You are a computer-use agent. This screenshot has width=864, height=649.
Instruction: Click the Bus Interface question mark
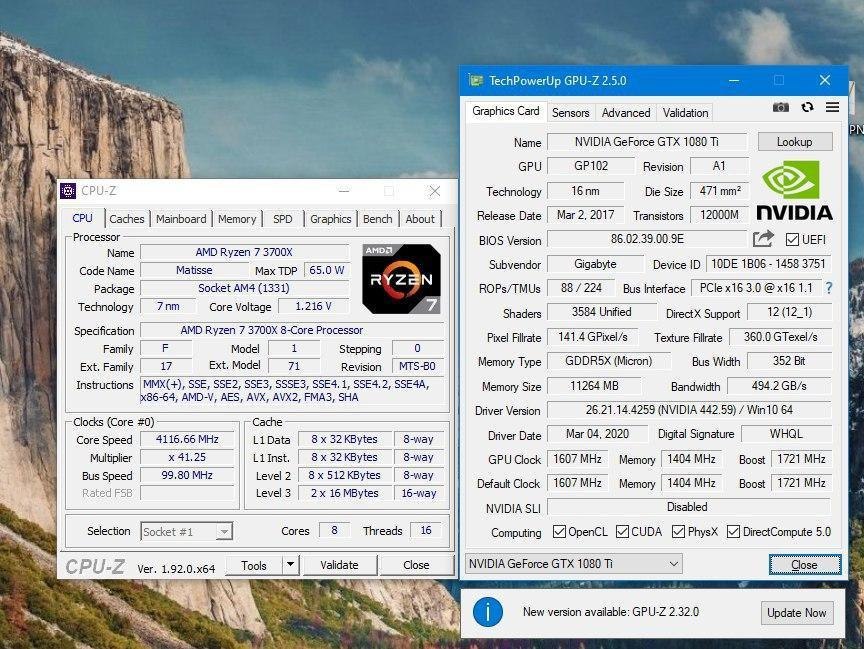[829, 288]
